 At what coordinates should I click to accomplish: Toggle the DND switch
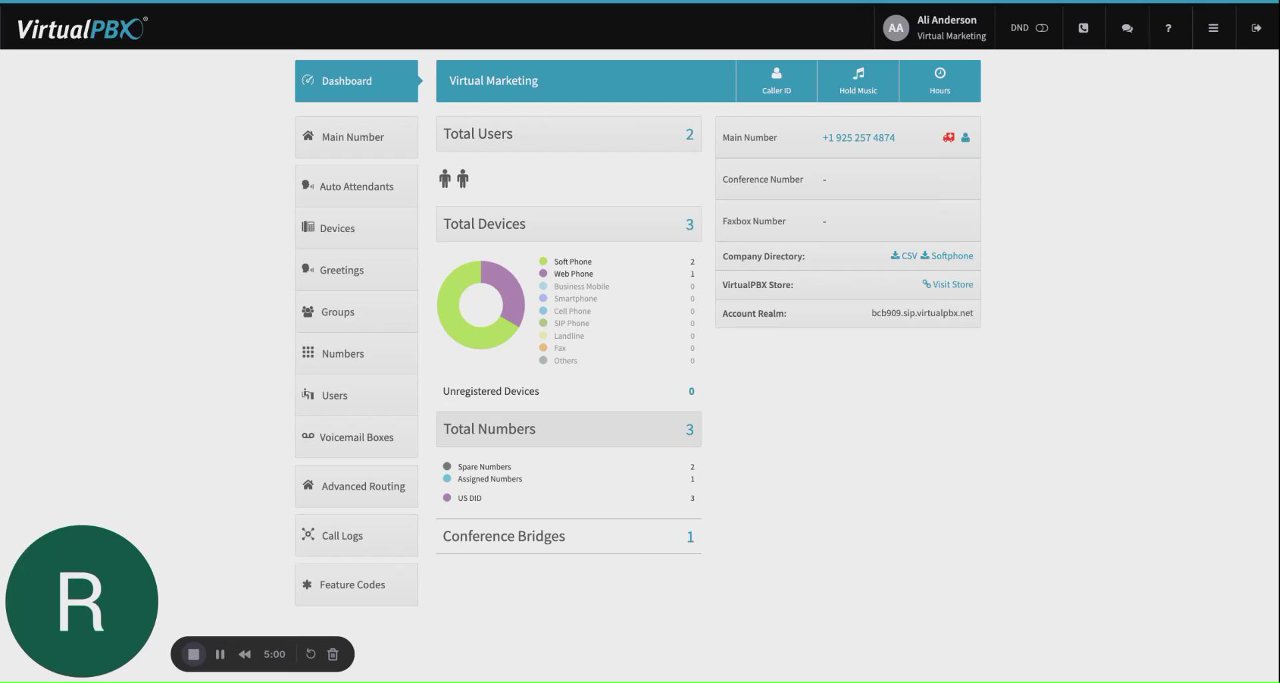coord(1041,28)
